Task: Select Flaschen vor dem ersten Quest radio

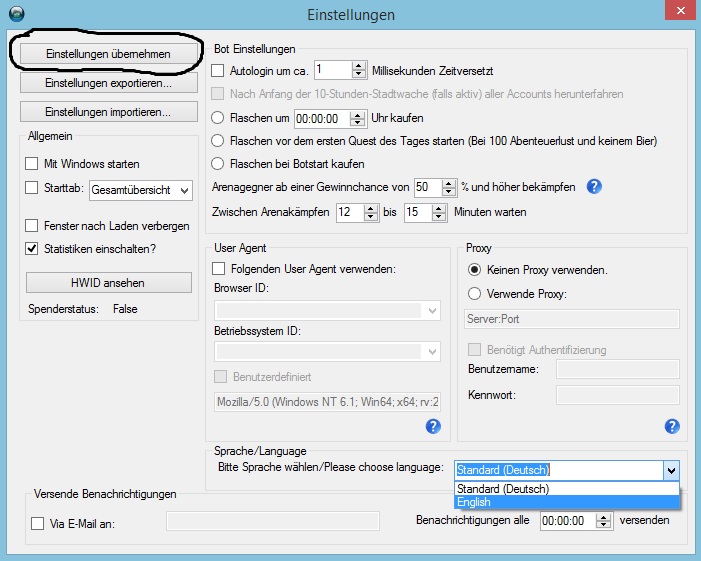Action: pos(218,141)
